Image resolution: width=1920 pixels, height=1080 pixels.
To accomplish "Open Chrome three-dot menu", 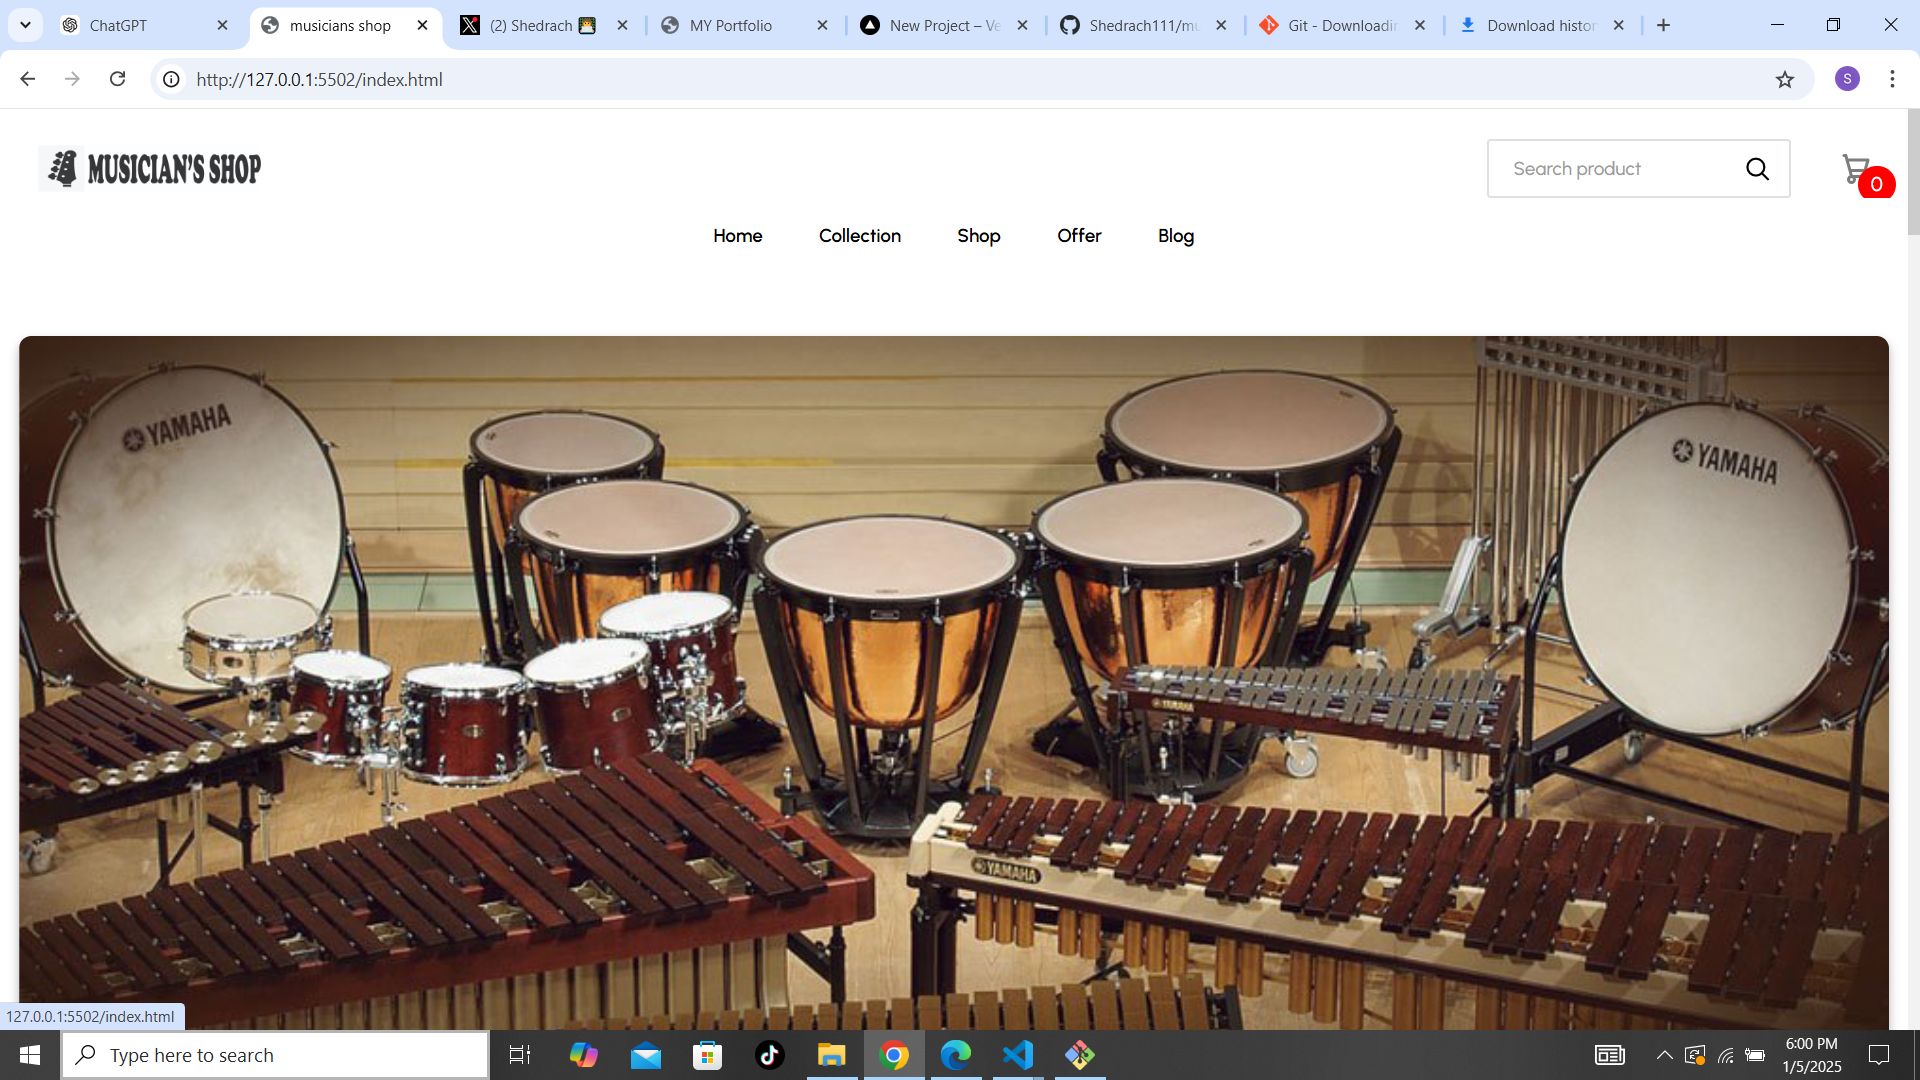I will [1892, 79].
